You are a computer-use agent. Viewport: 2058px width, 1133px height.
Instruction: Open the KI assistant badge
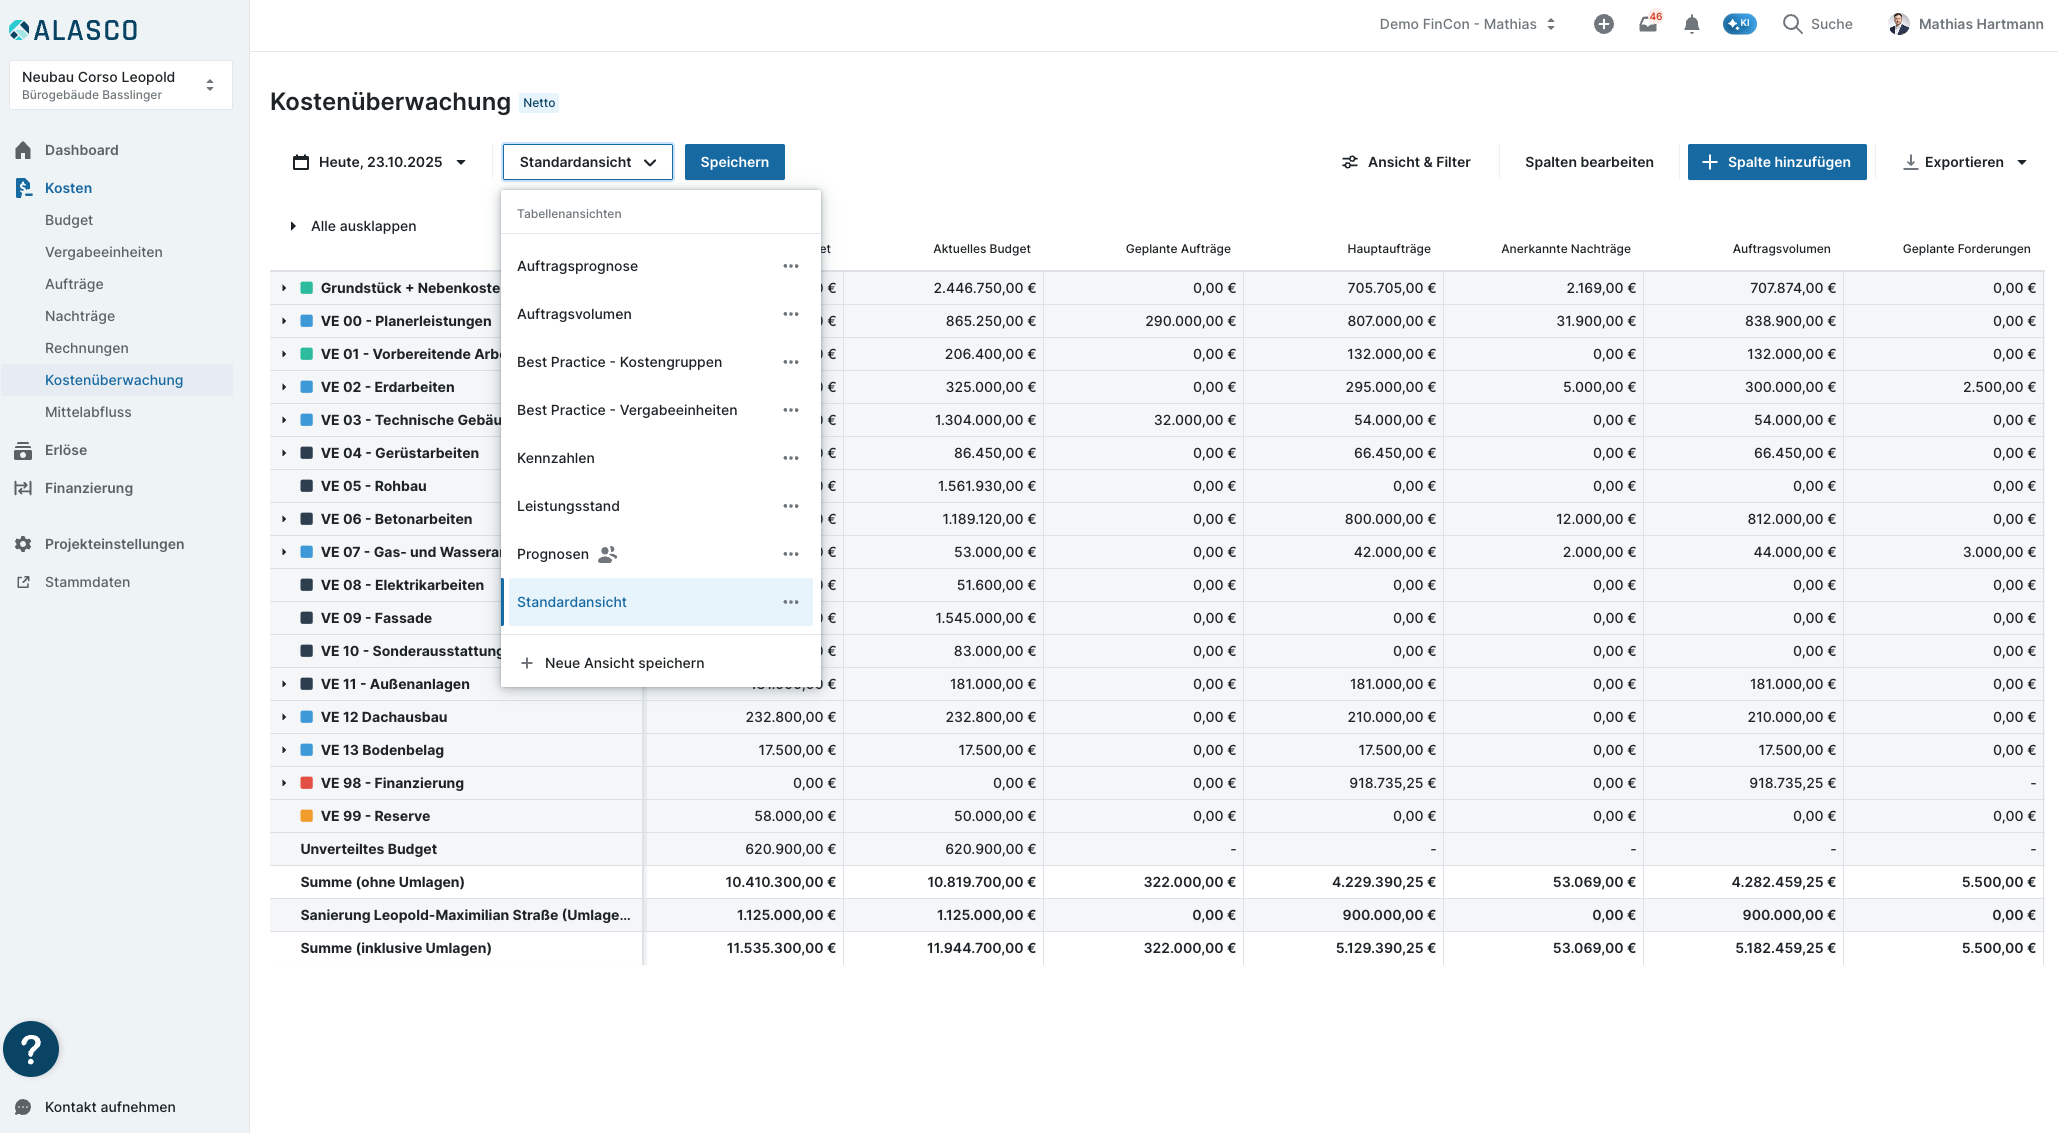pos(1739,24)
